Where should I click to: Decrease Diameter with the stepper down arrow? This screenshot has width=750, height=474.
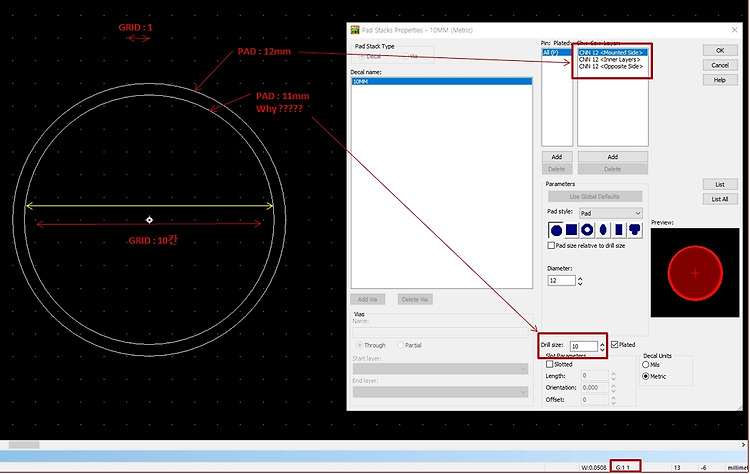point(580,284)
